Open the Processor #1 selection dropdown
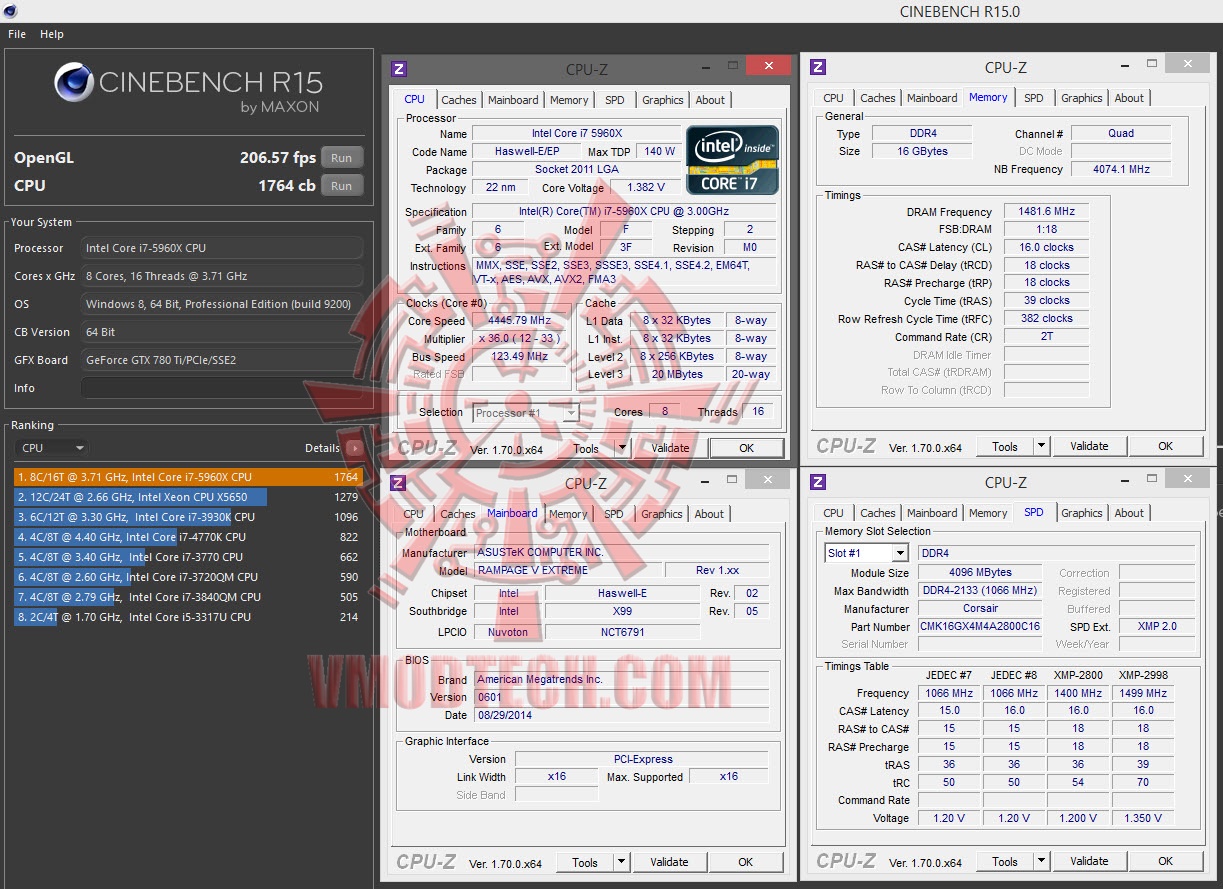This screenshot has width=1223, height=889. click(526, 412)
